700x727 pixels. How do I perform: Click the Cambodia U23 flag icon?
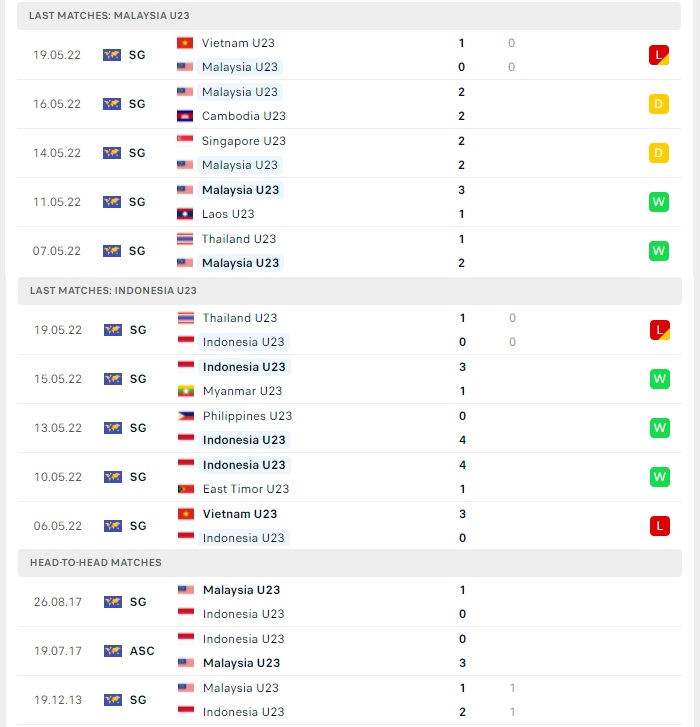coord(185,116)
